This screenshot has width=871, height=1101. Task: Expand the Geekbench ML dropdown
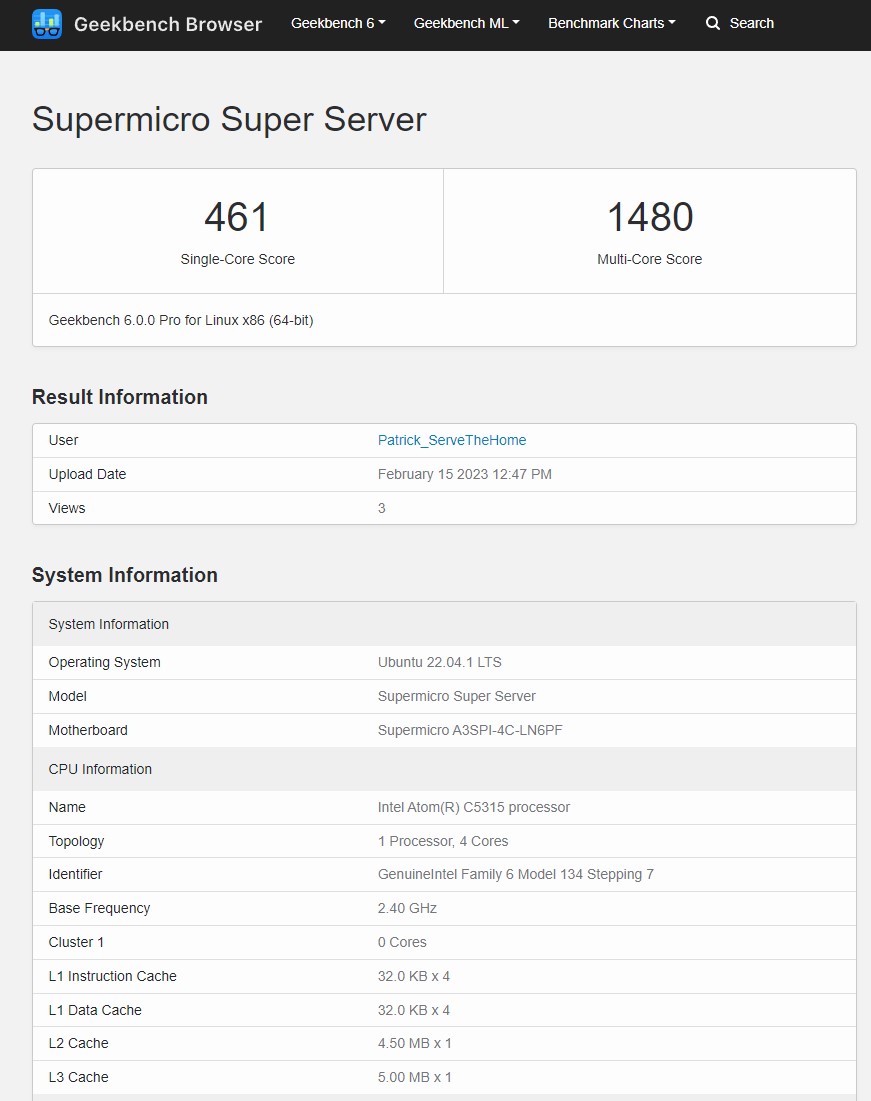[x=466, y=23]
